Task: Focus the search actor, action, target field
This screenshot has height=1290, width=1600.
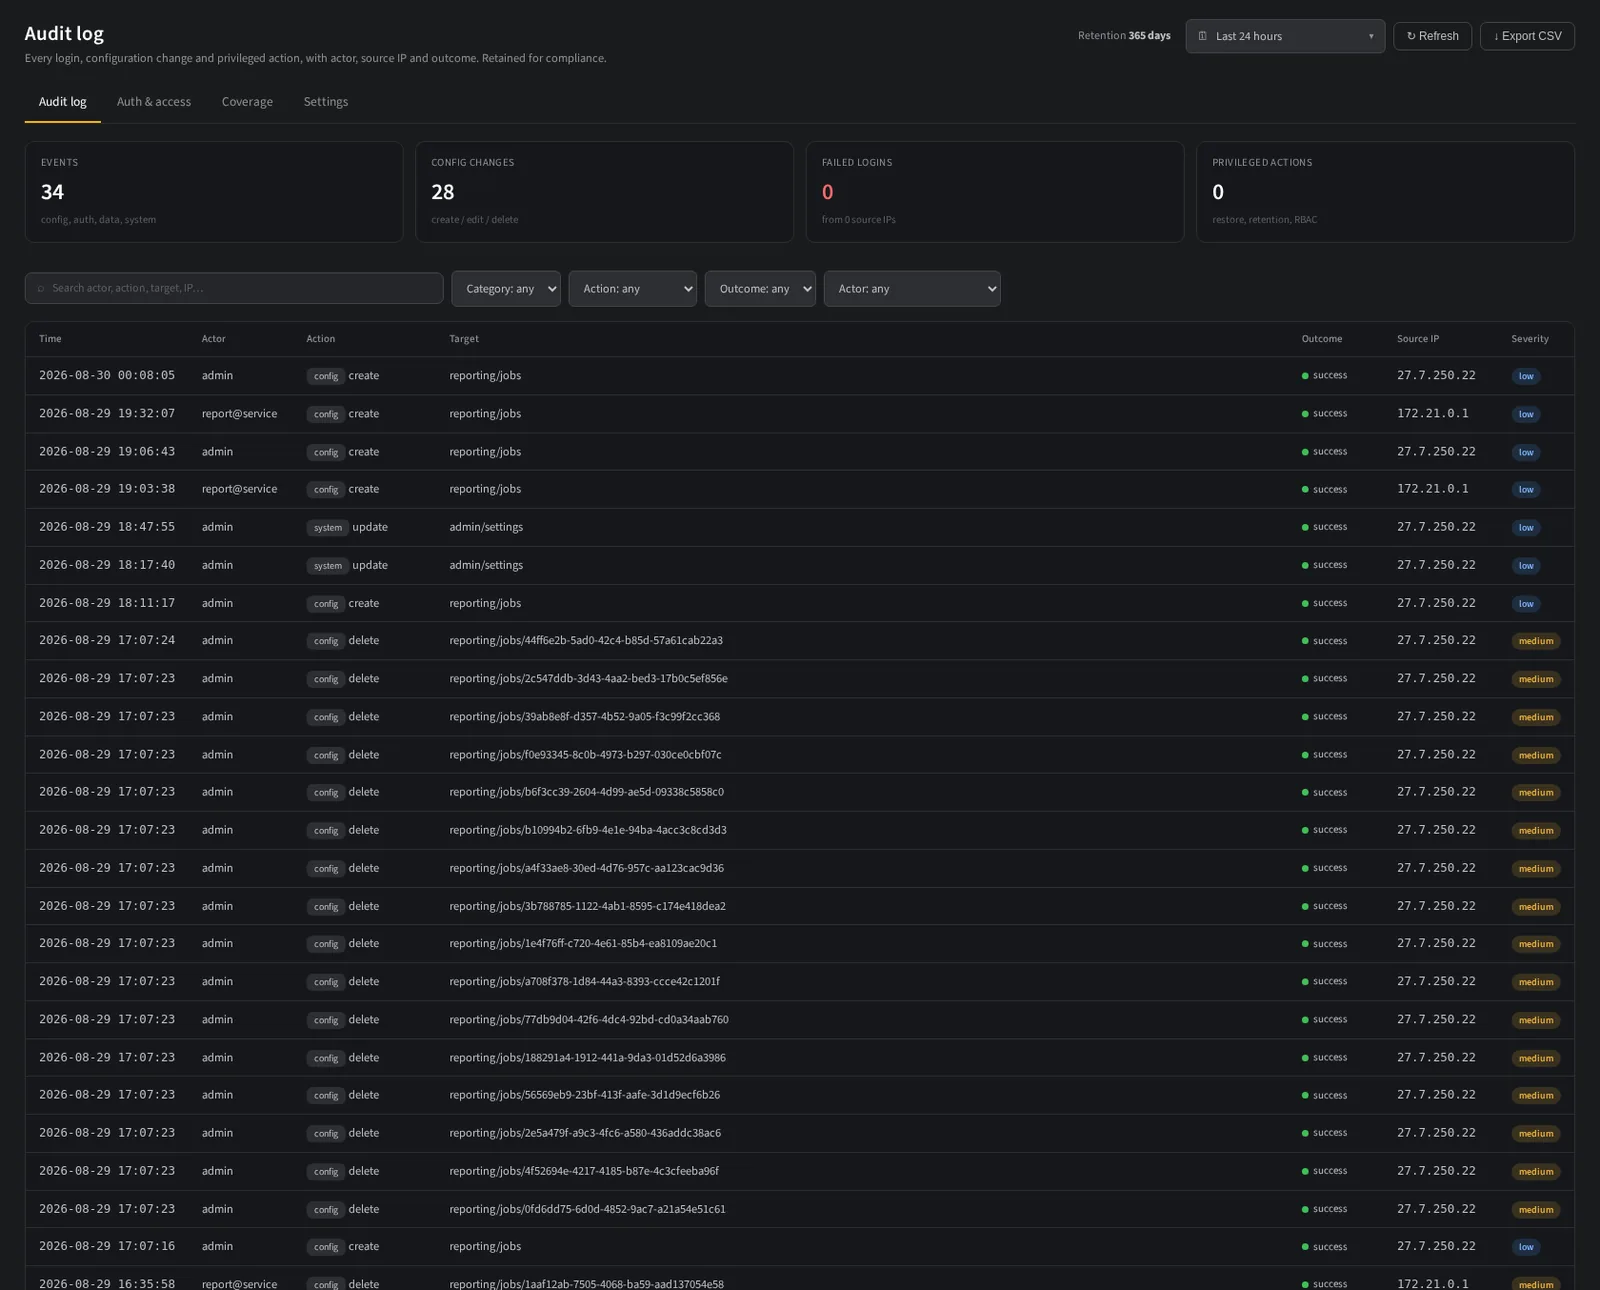Action: 234,288
